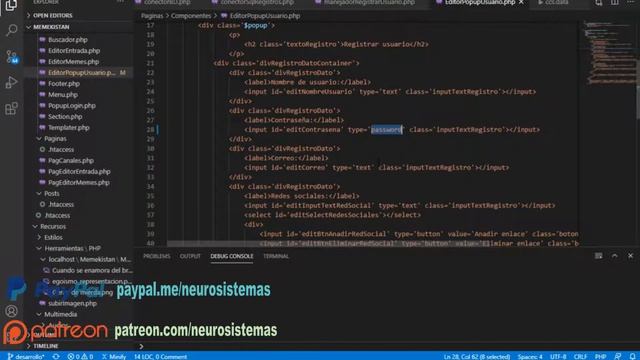Open PopupLogin.php in the explorer
The image size is (640, 360).
pos(72,106)
